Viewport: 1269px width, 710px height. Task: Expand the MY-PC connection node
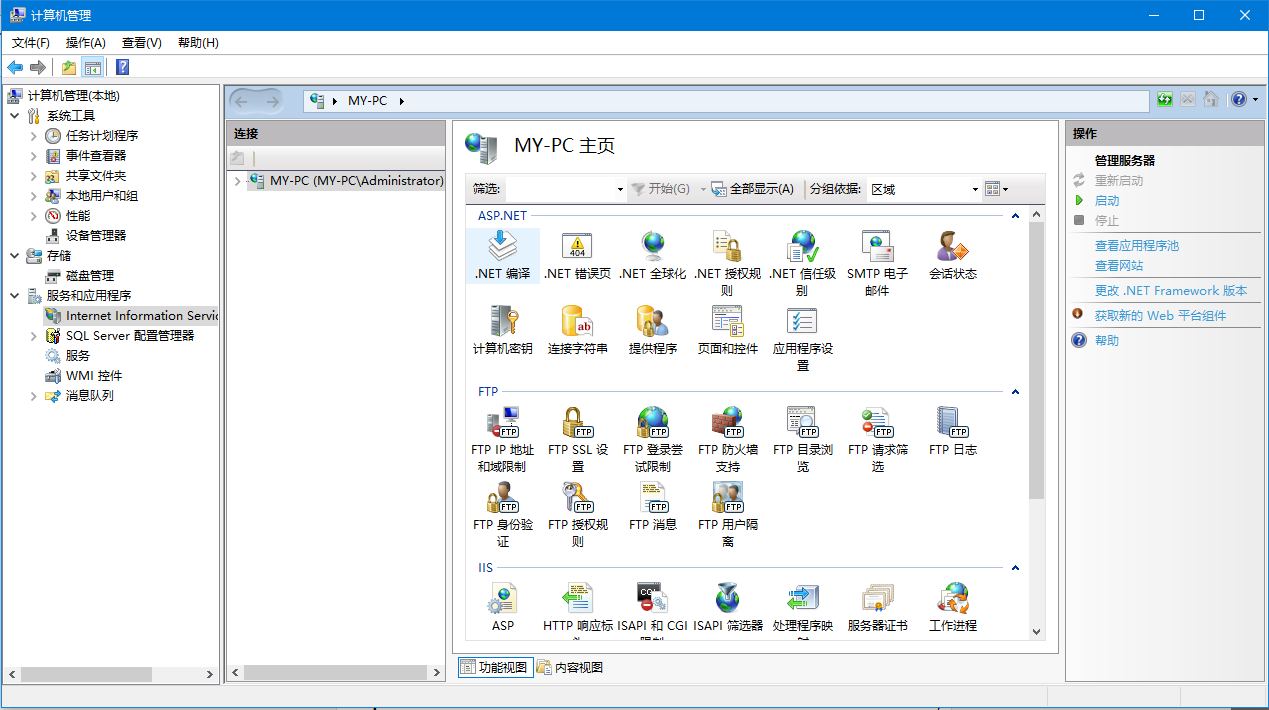tap(237, 181)
